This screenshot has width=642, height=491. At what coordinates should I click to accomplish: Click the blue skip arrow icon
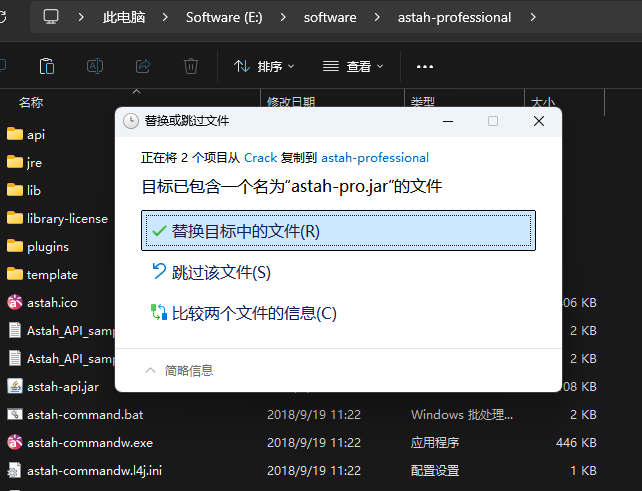[159, 271]
